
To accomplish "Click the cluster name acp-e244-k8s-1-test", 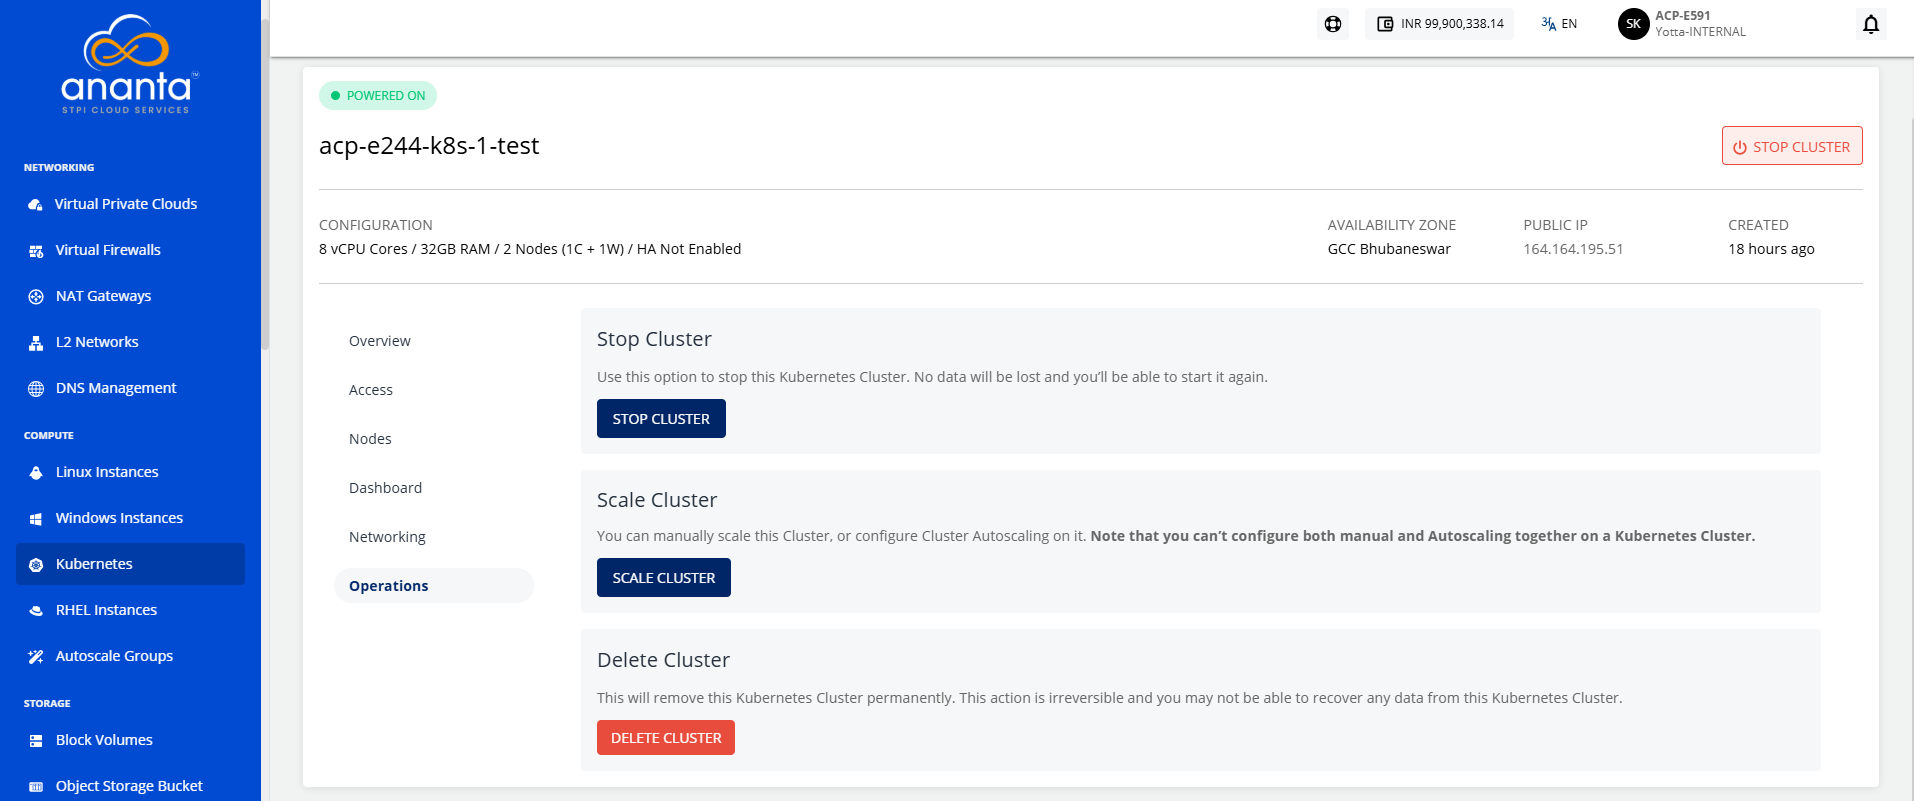I will tap(429, 146).
